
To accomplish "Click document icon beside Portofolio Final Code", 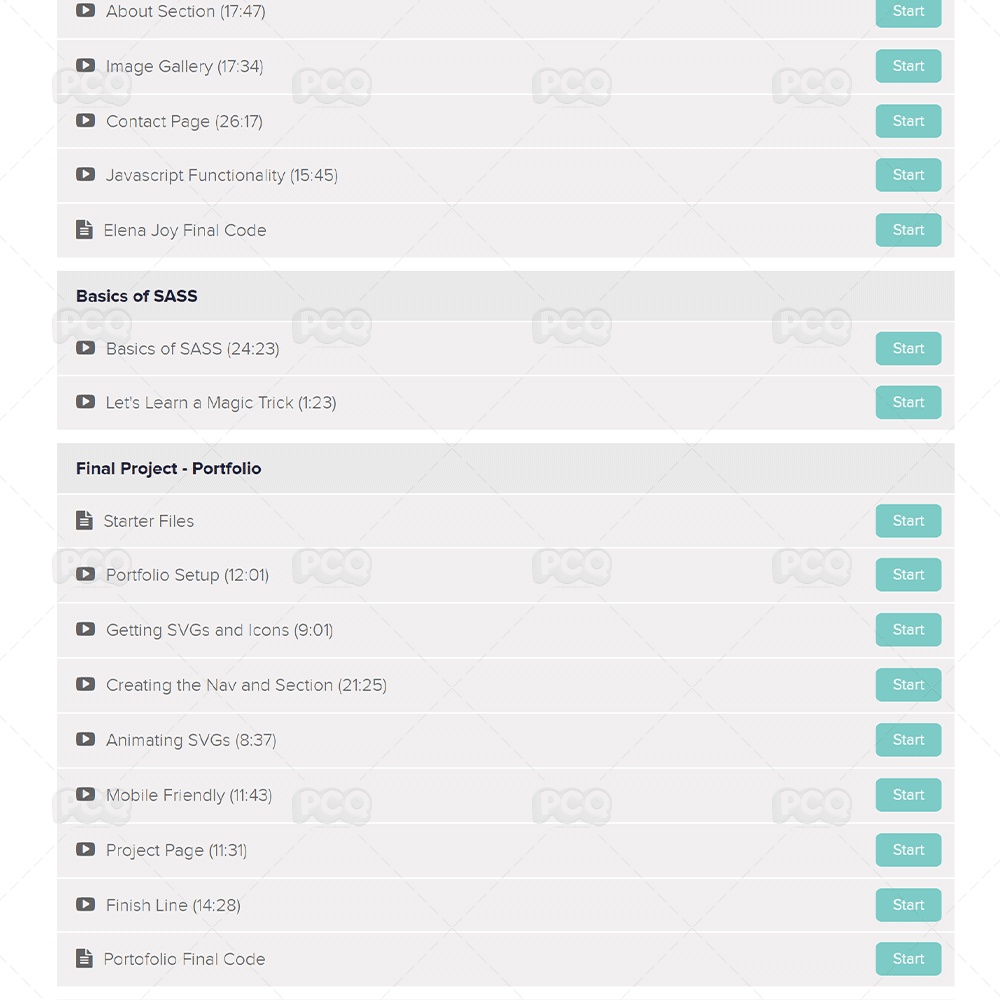I will coord(85,958).
